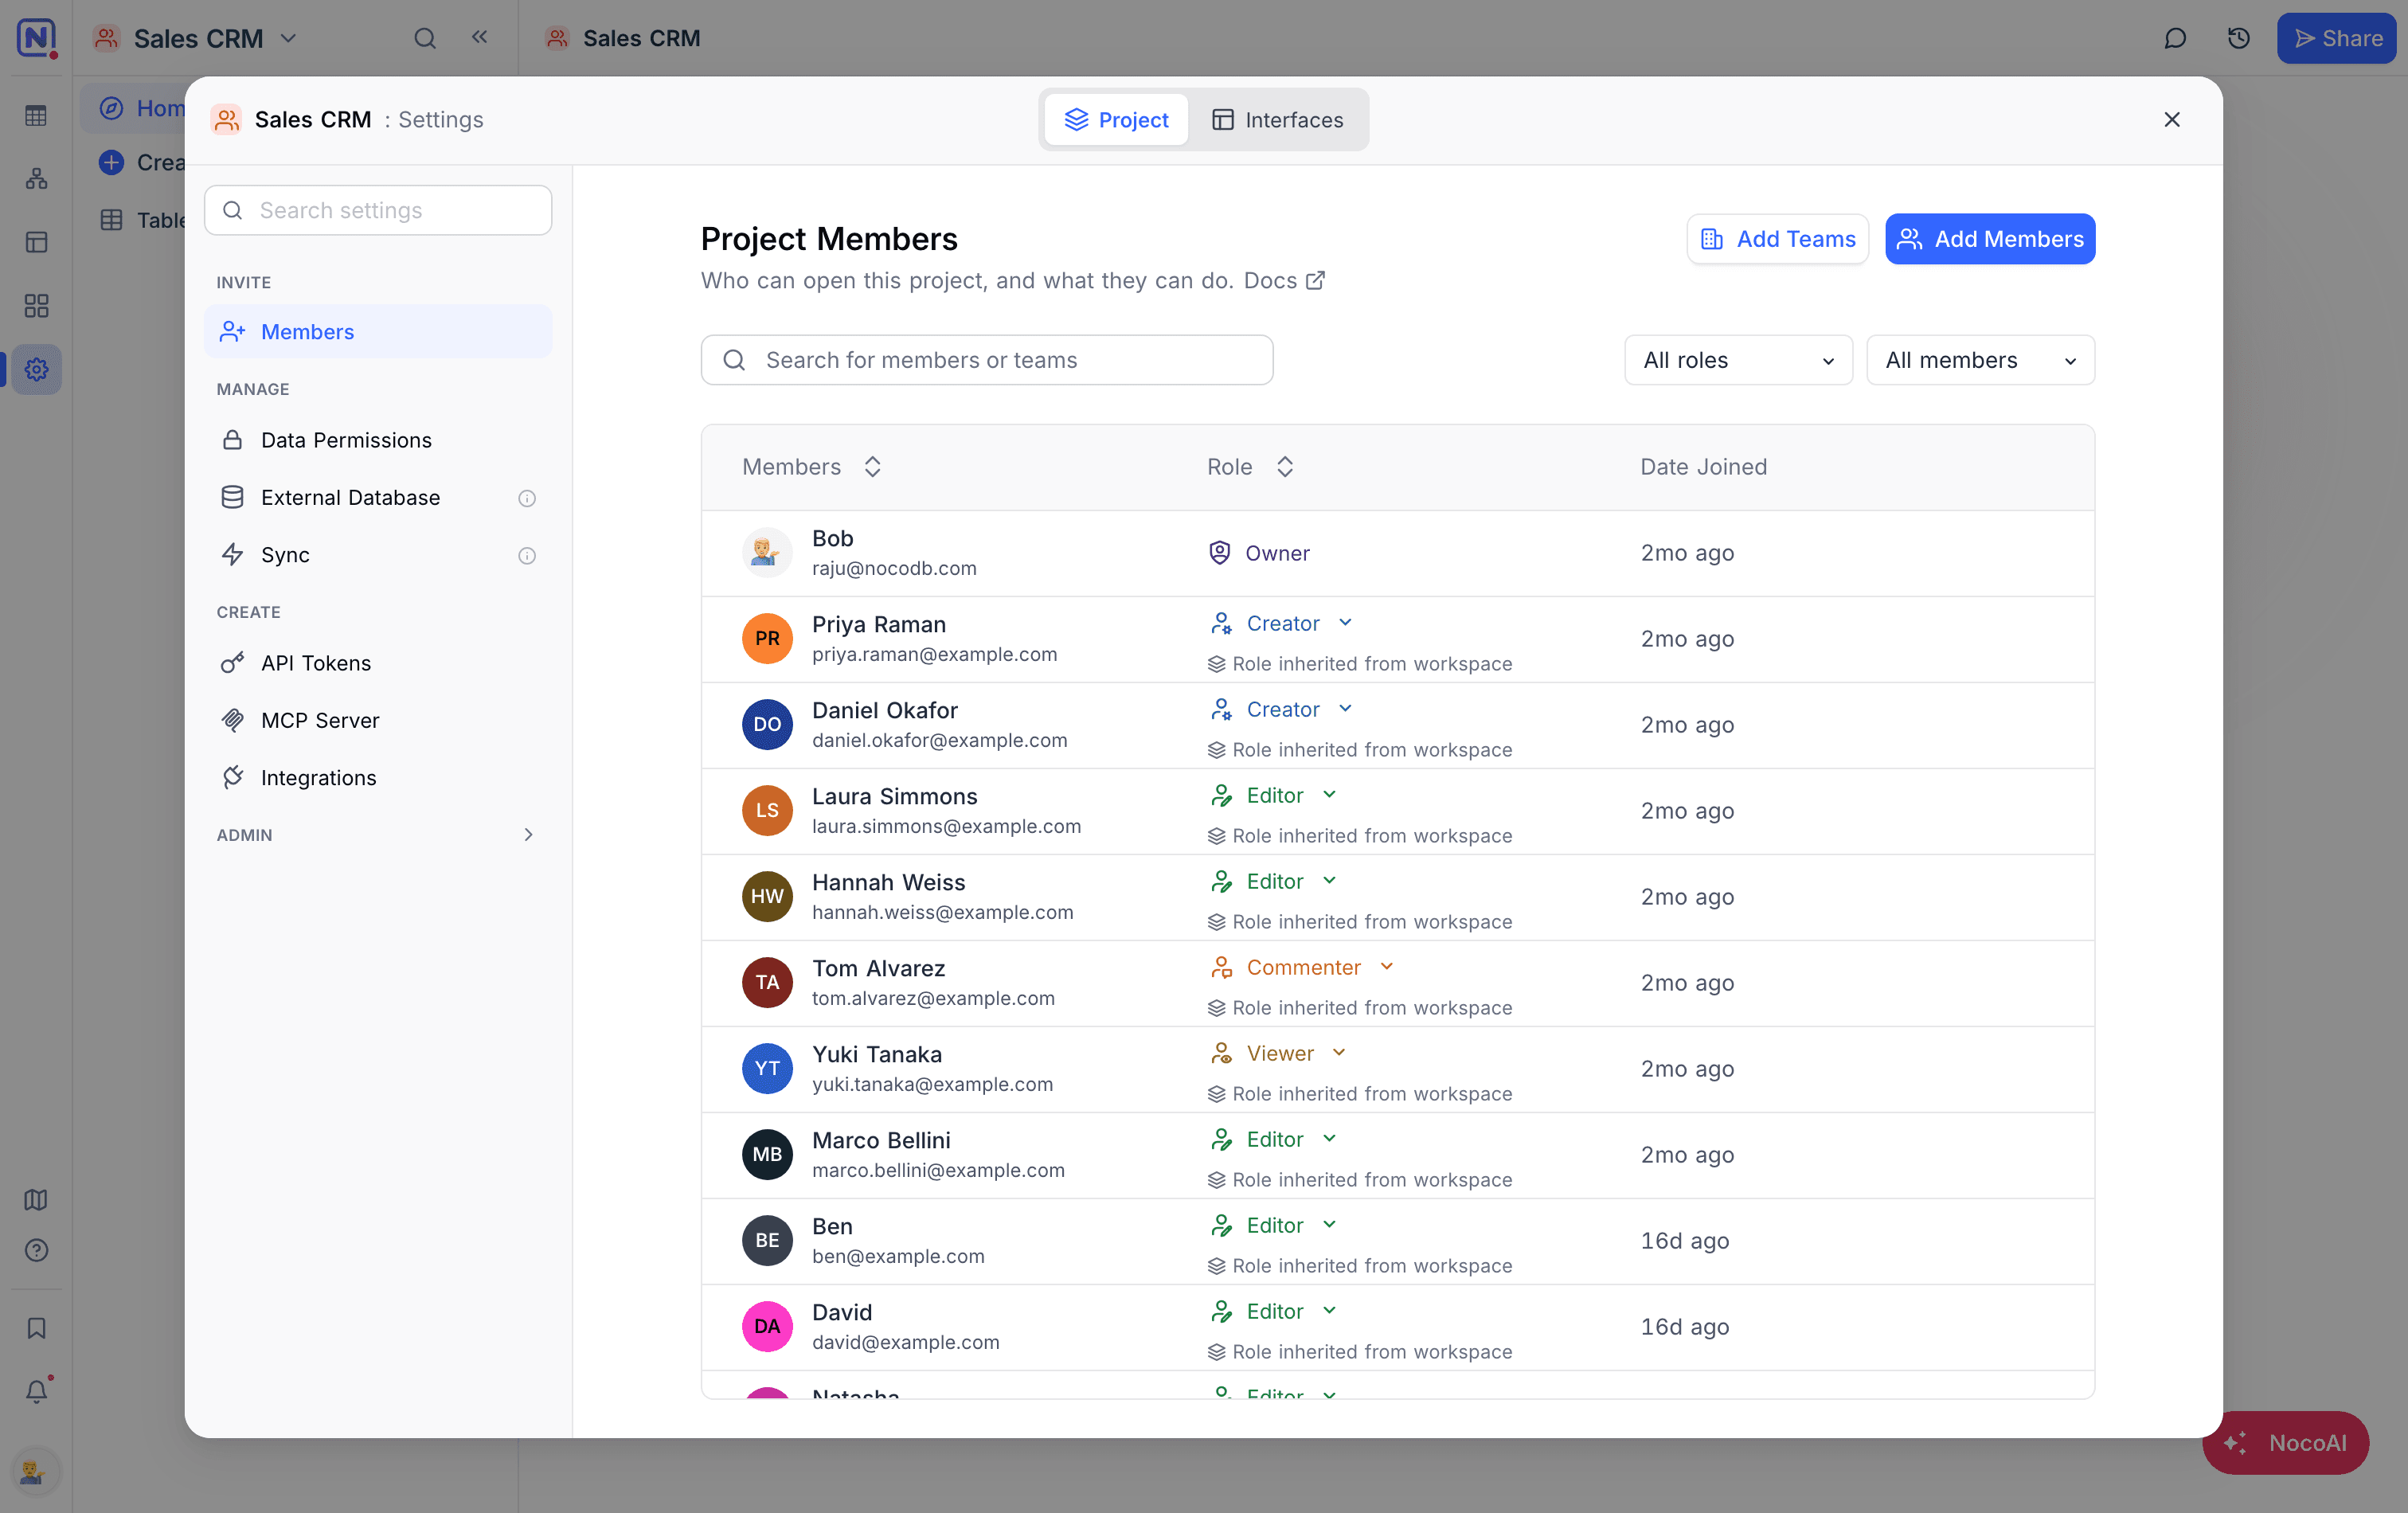This screenshot has width=2408, height=1513.
Task: Focus the Search settings field
Action: point(378,210)
